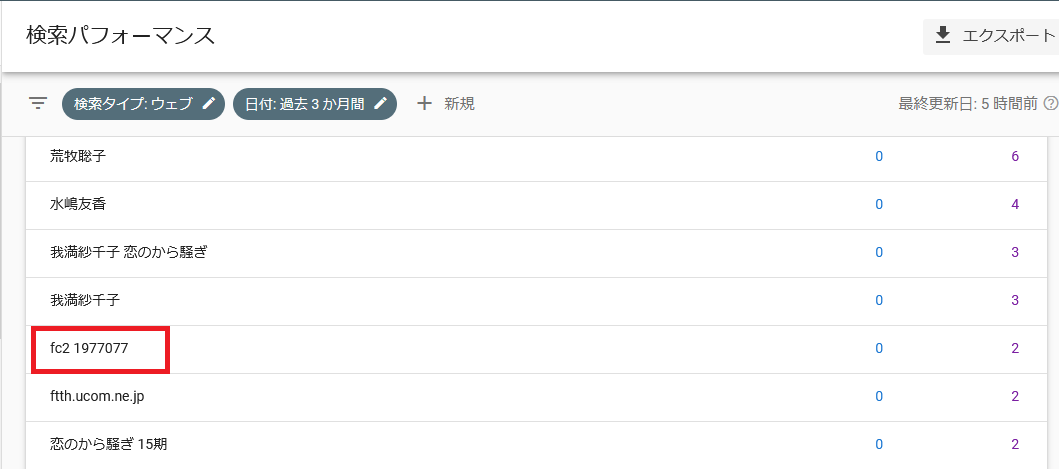This screenshot has height=469, width=1059.
Task: Click pencil icon on 検索タイプ chip
Action: click(x=209, y=103)
